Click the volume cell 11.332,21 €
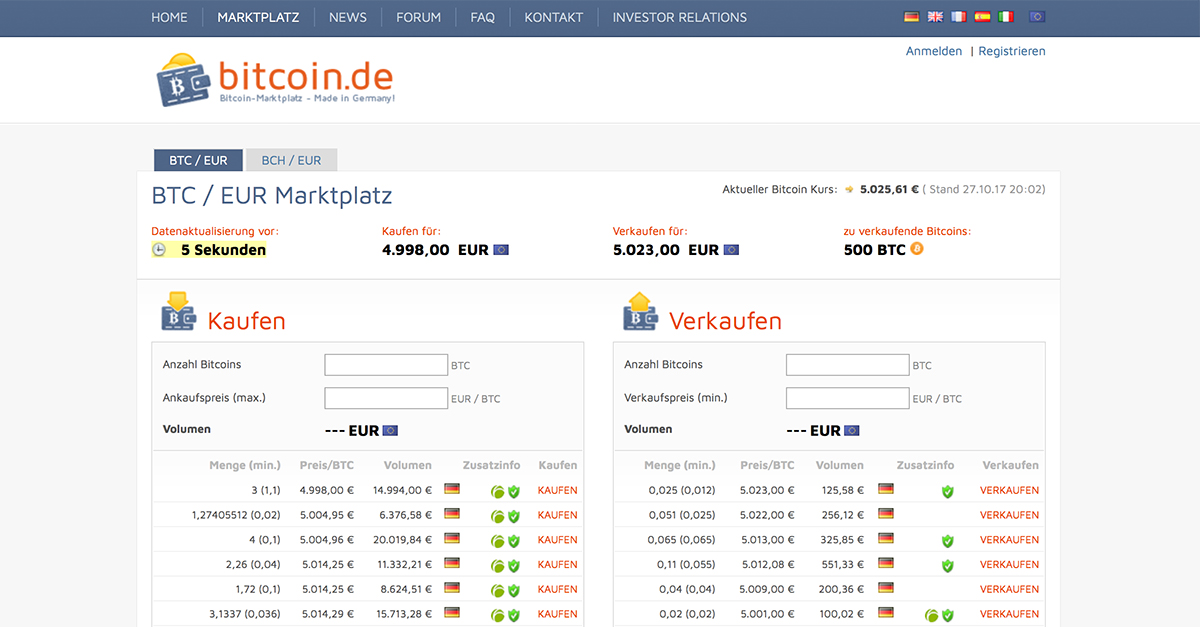Screen dimensions: 1200x627 (402, 564)
